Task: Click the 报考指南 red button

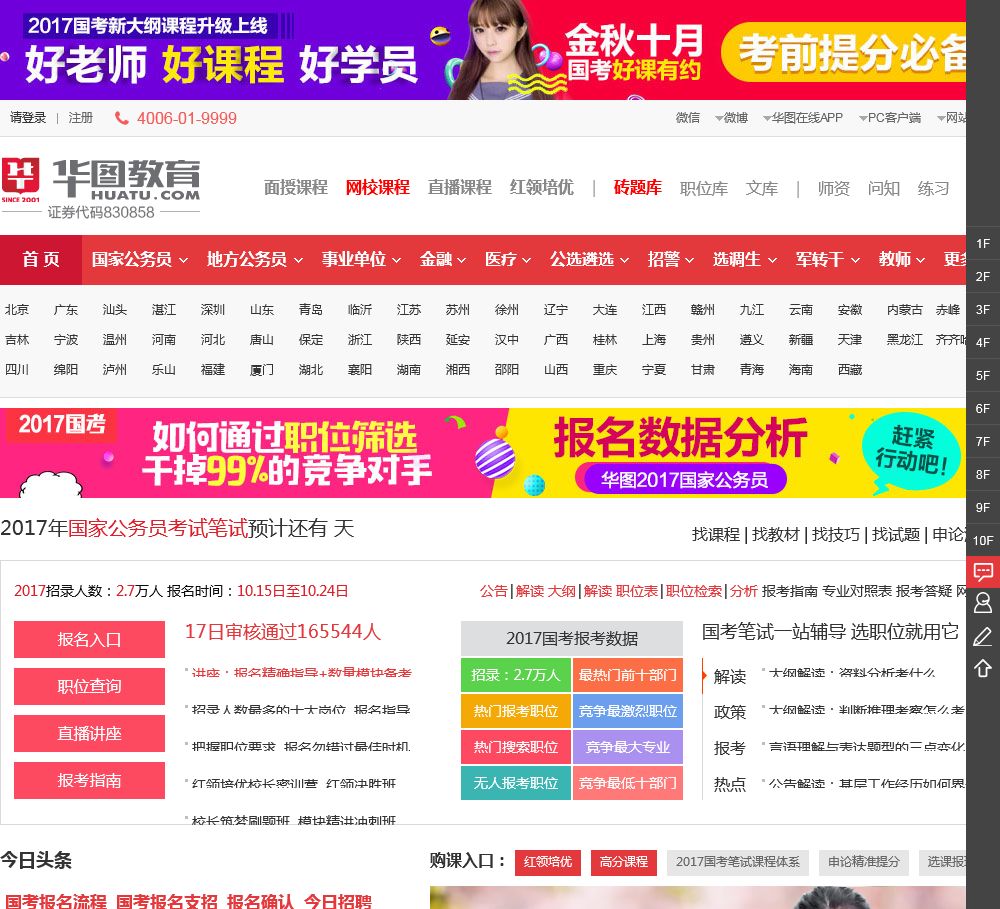Action: tap(89, 780)
